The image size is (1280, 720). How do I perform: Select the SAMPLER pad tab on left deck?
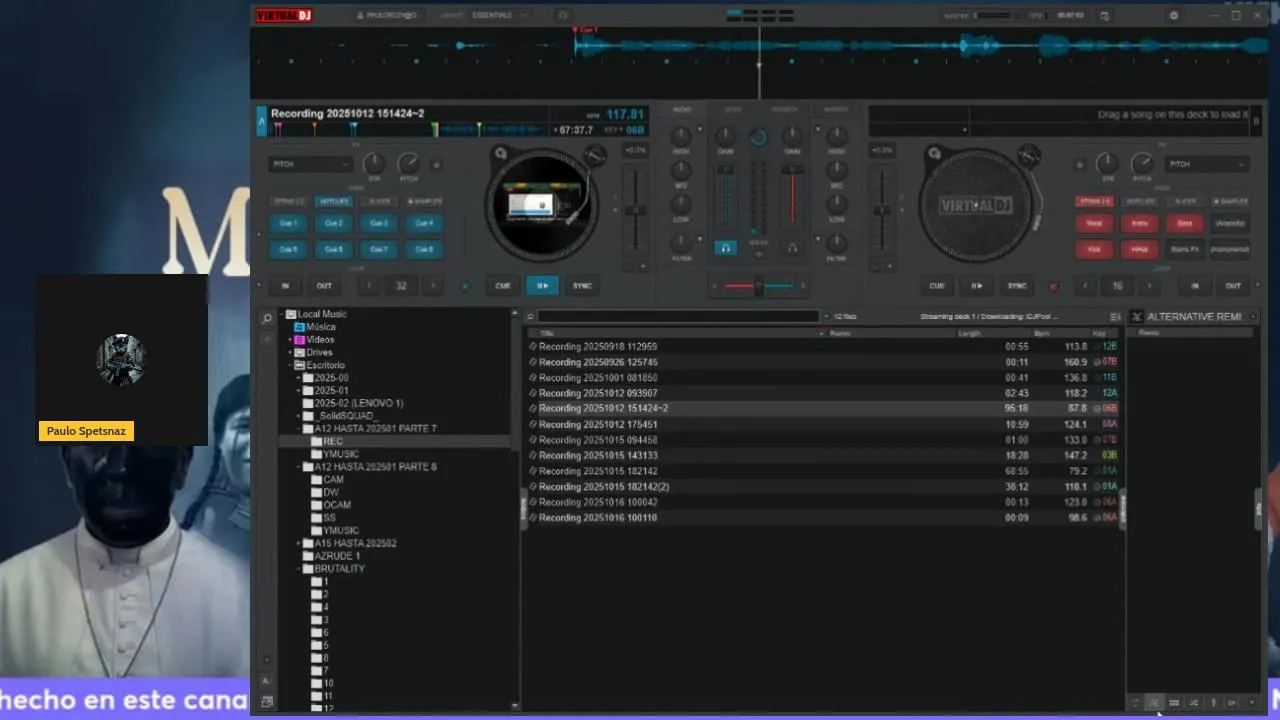424,201
